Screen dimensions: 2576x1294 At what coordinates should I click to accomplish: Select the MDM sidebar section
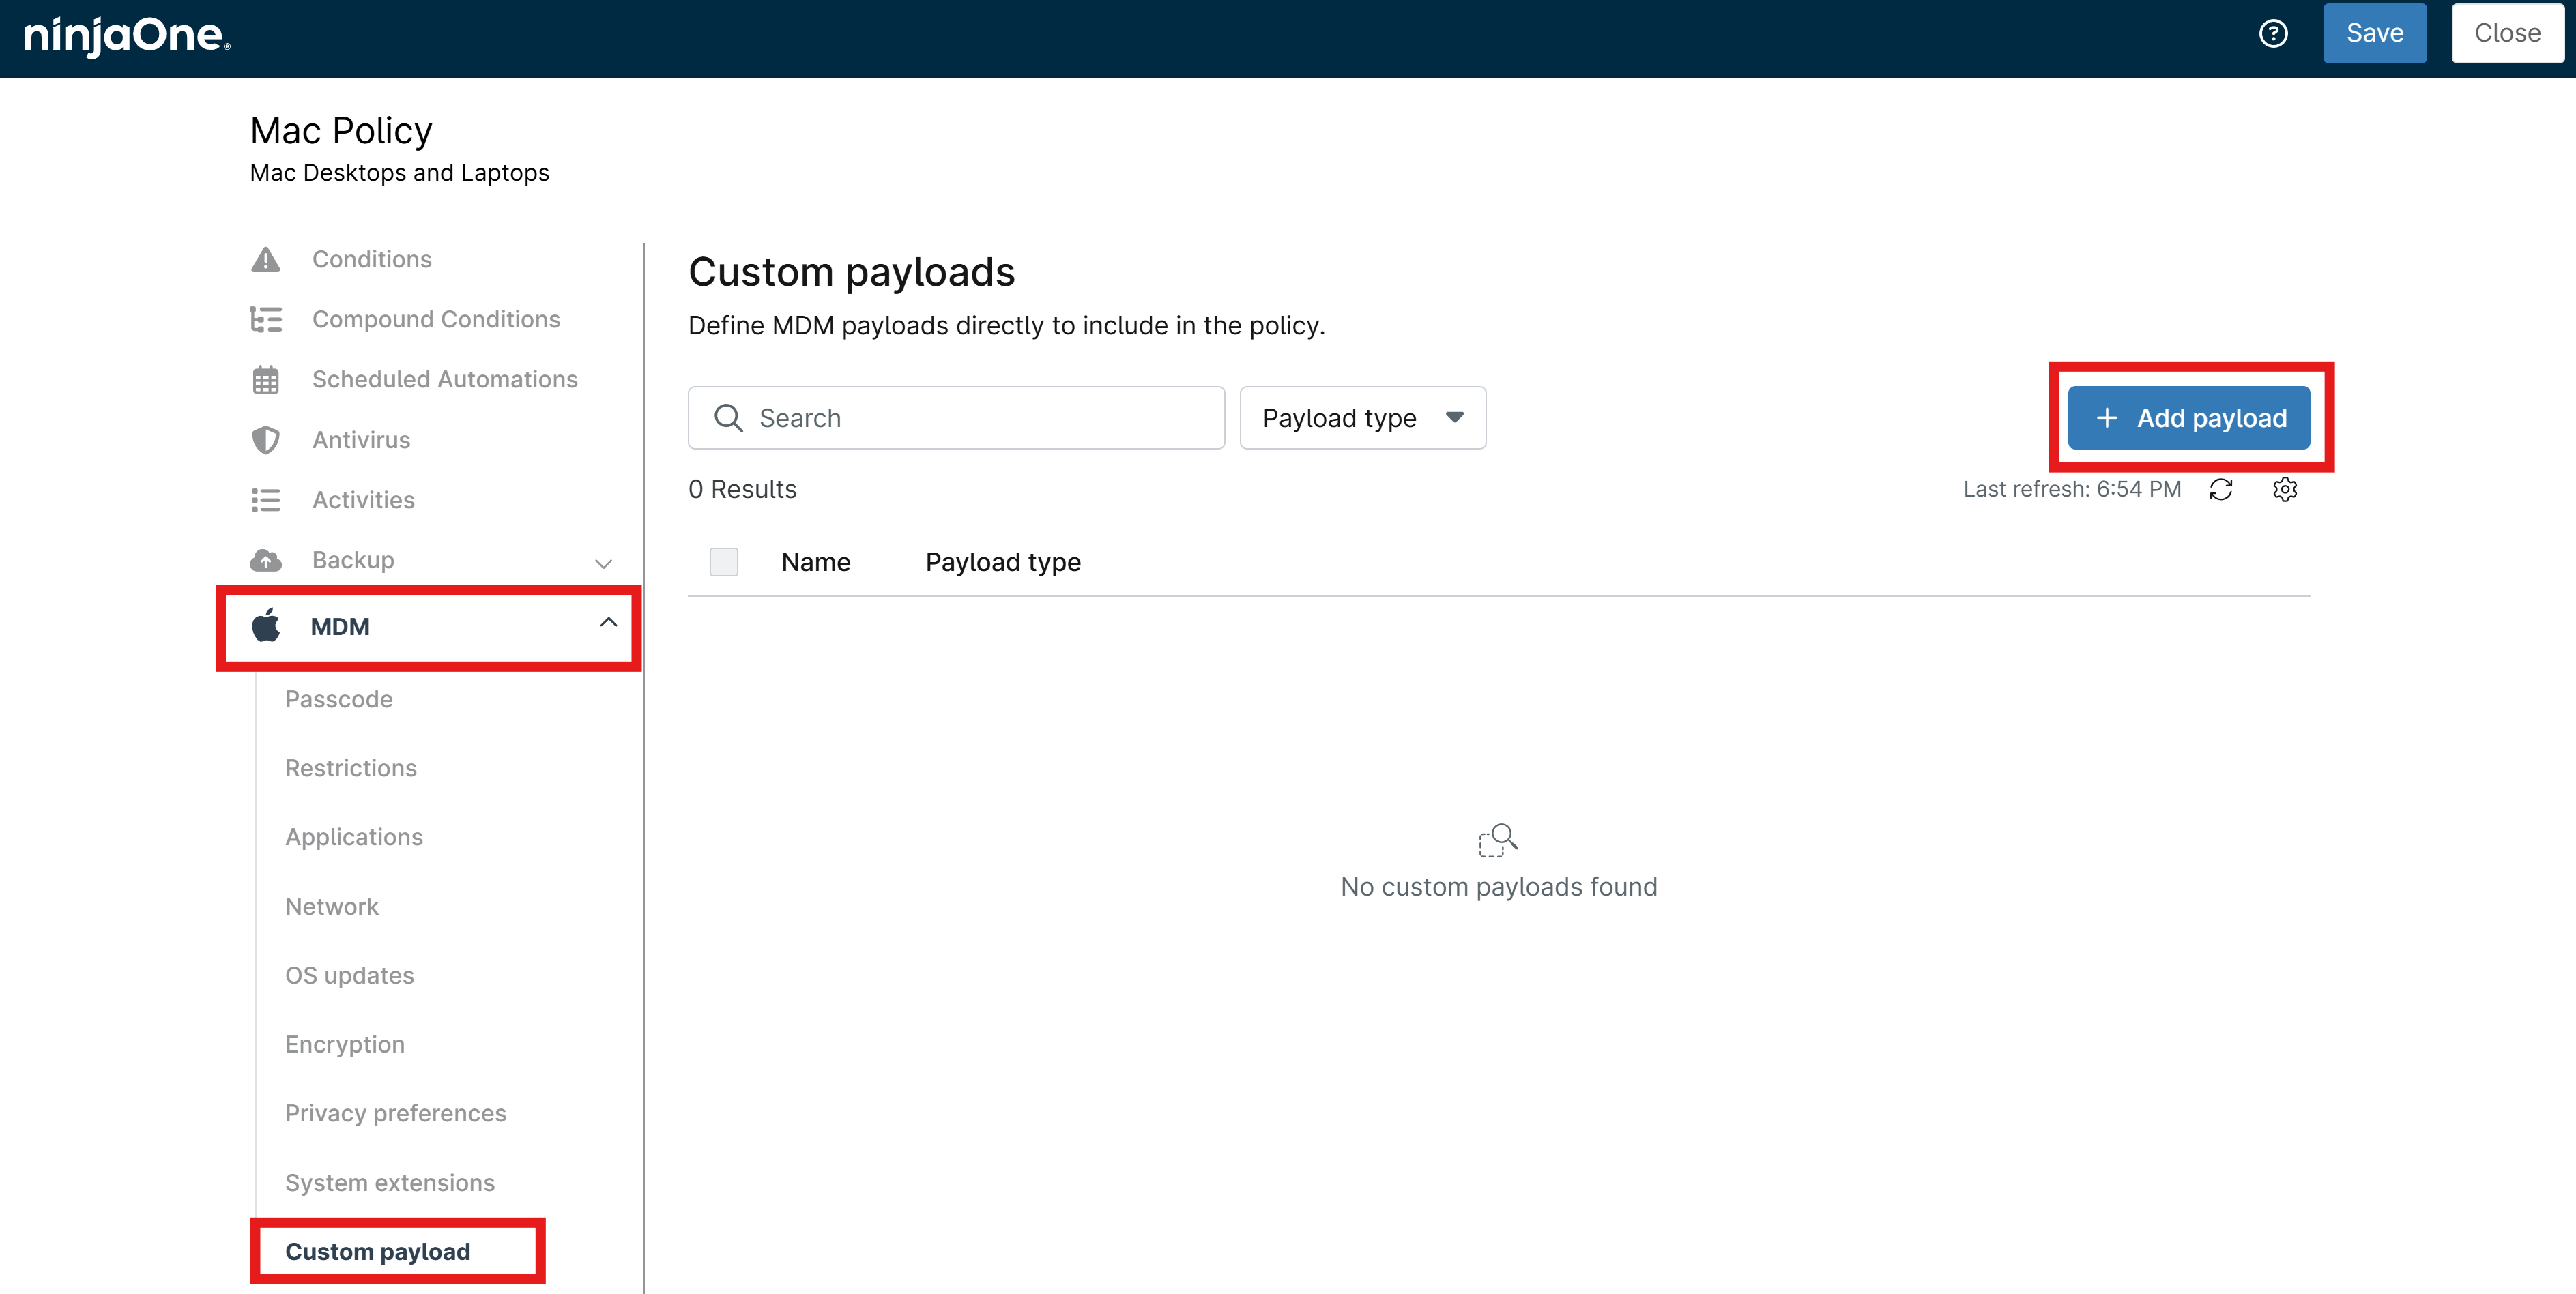429,627
